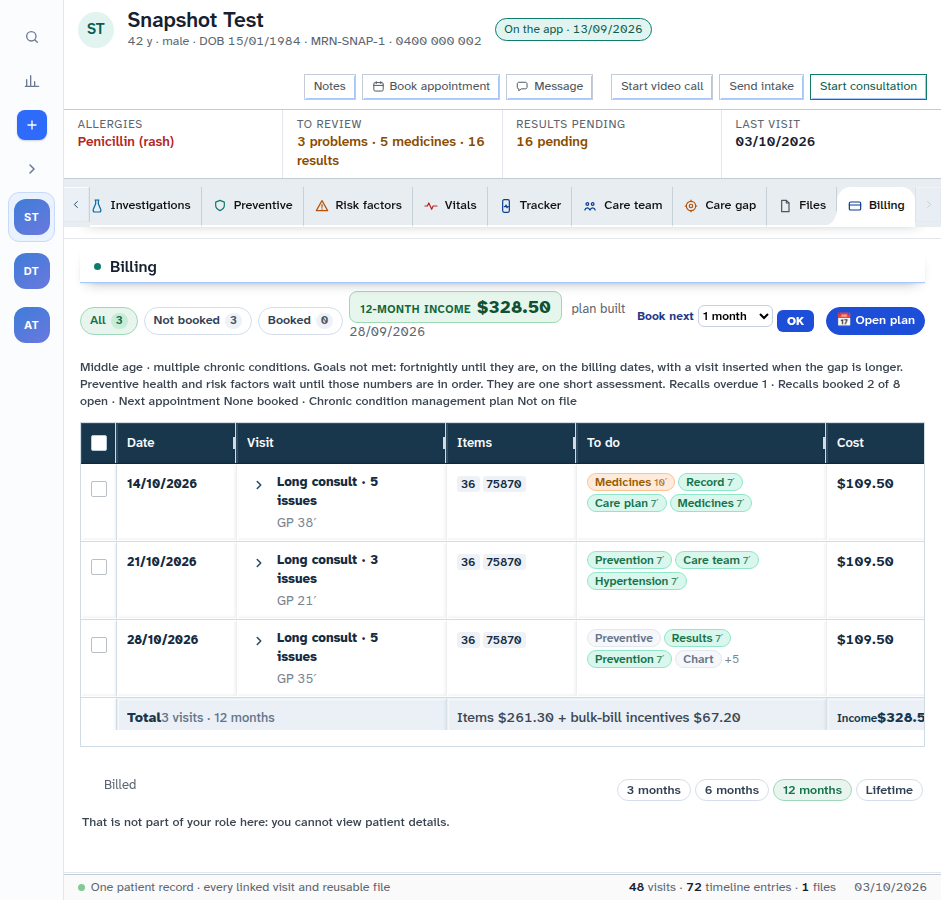The height and width of the screenshot is (900, 941).
Task: Click the ST avatar beside Snapshot Test
Action: coord(96,29)
